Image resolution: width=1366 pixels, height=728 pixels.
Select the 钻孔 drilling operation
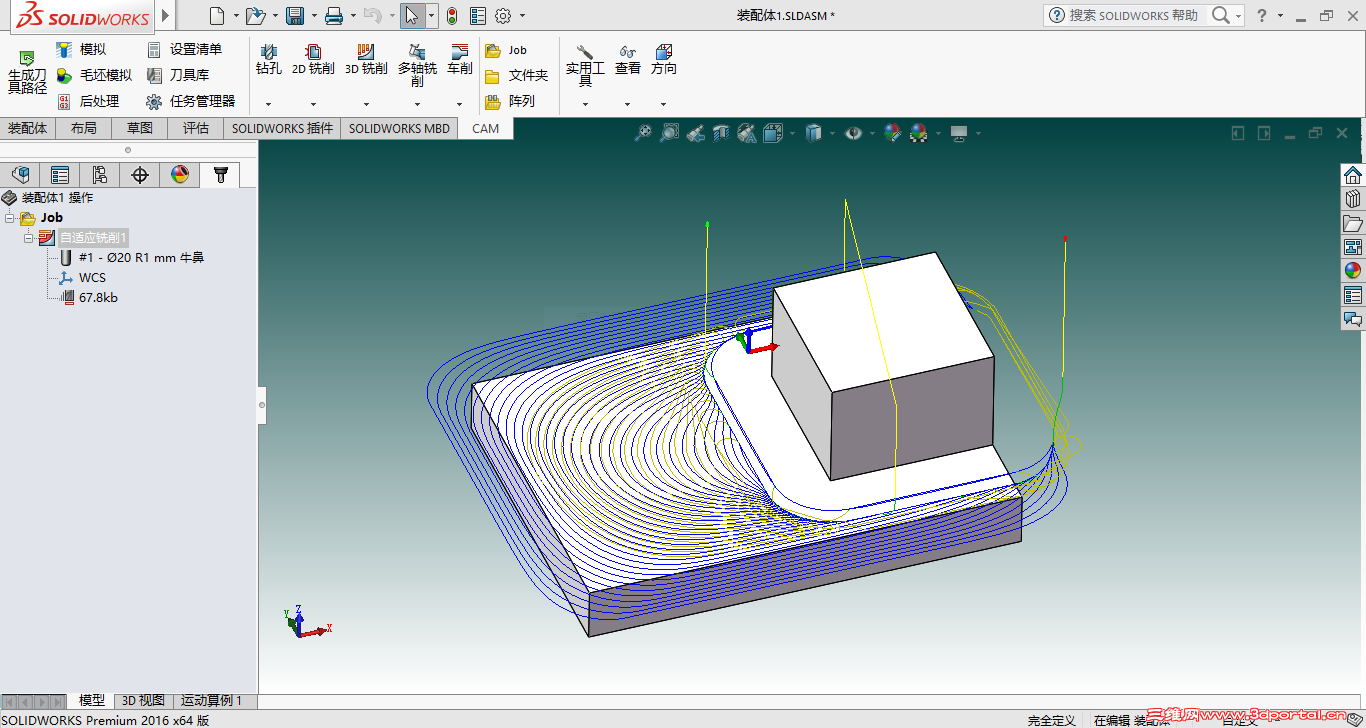[x=268, y=60]
